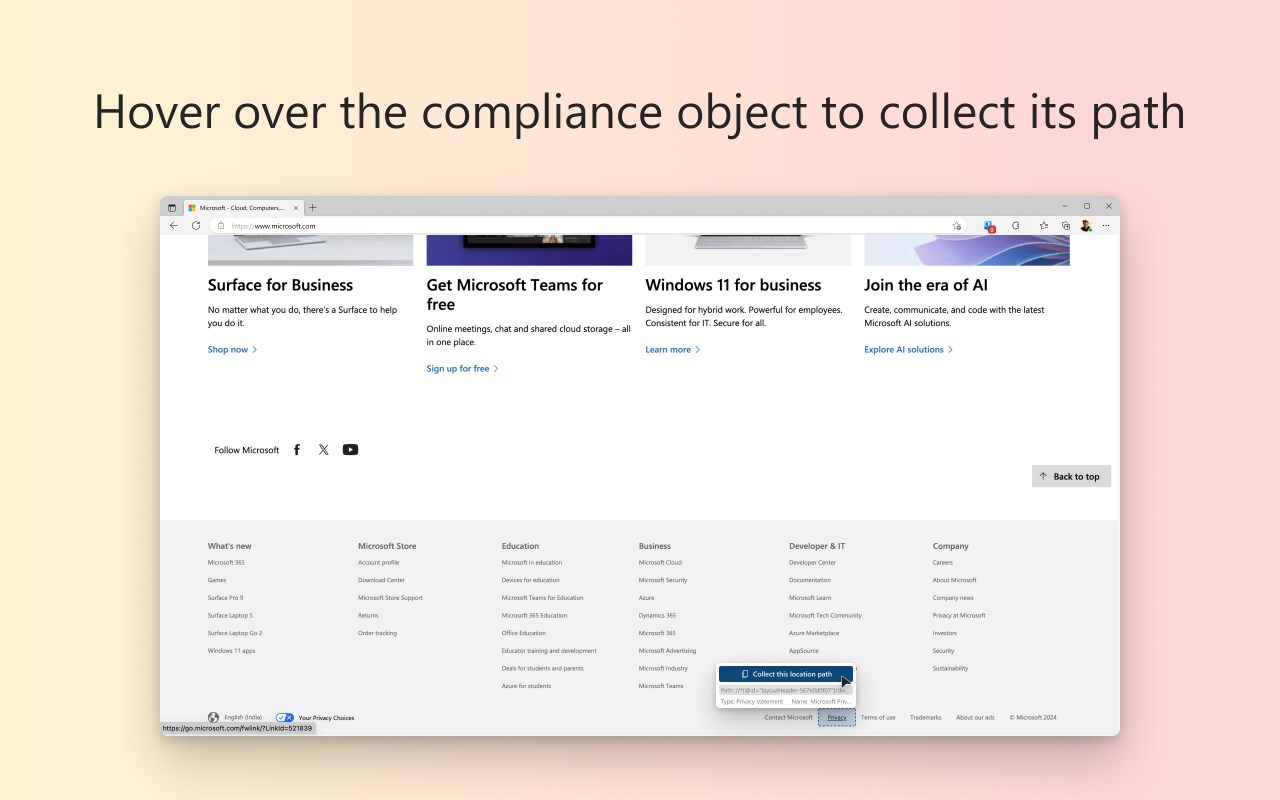Open the Collections icon
The height and width of the screenshot is (800, 1280).
1066,226
